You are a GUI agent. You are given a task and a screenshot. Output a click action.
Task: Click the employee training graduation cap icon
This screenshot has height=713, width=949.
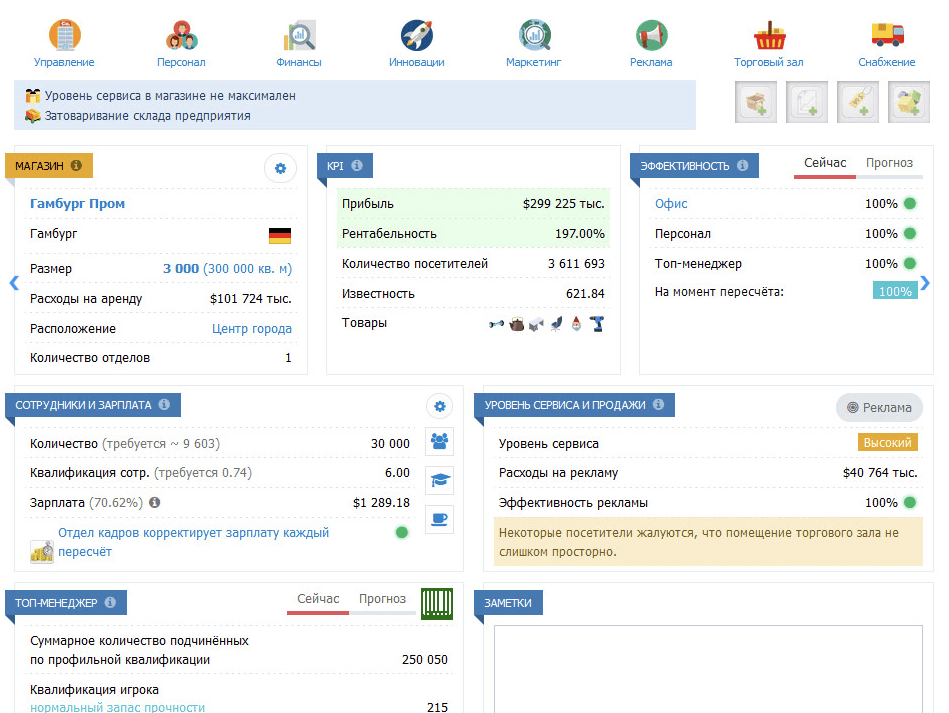tap(439, 480)
